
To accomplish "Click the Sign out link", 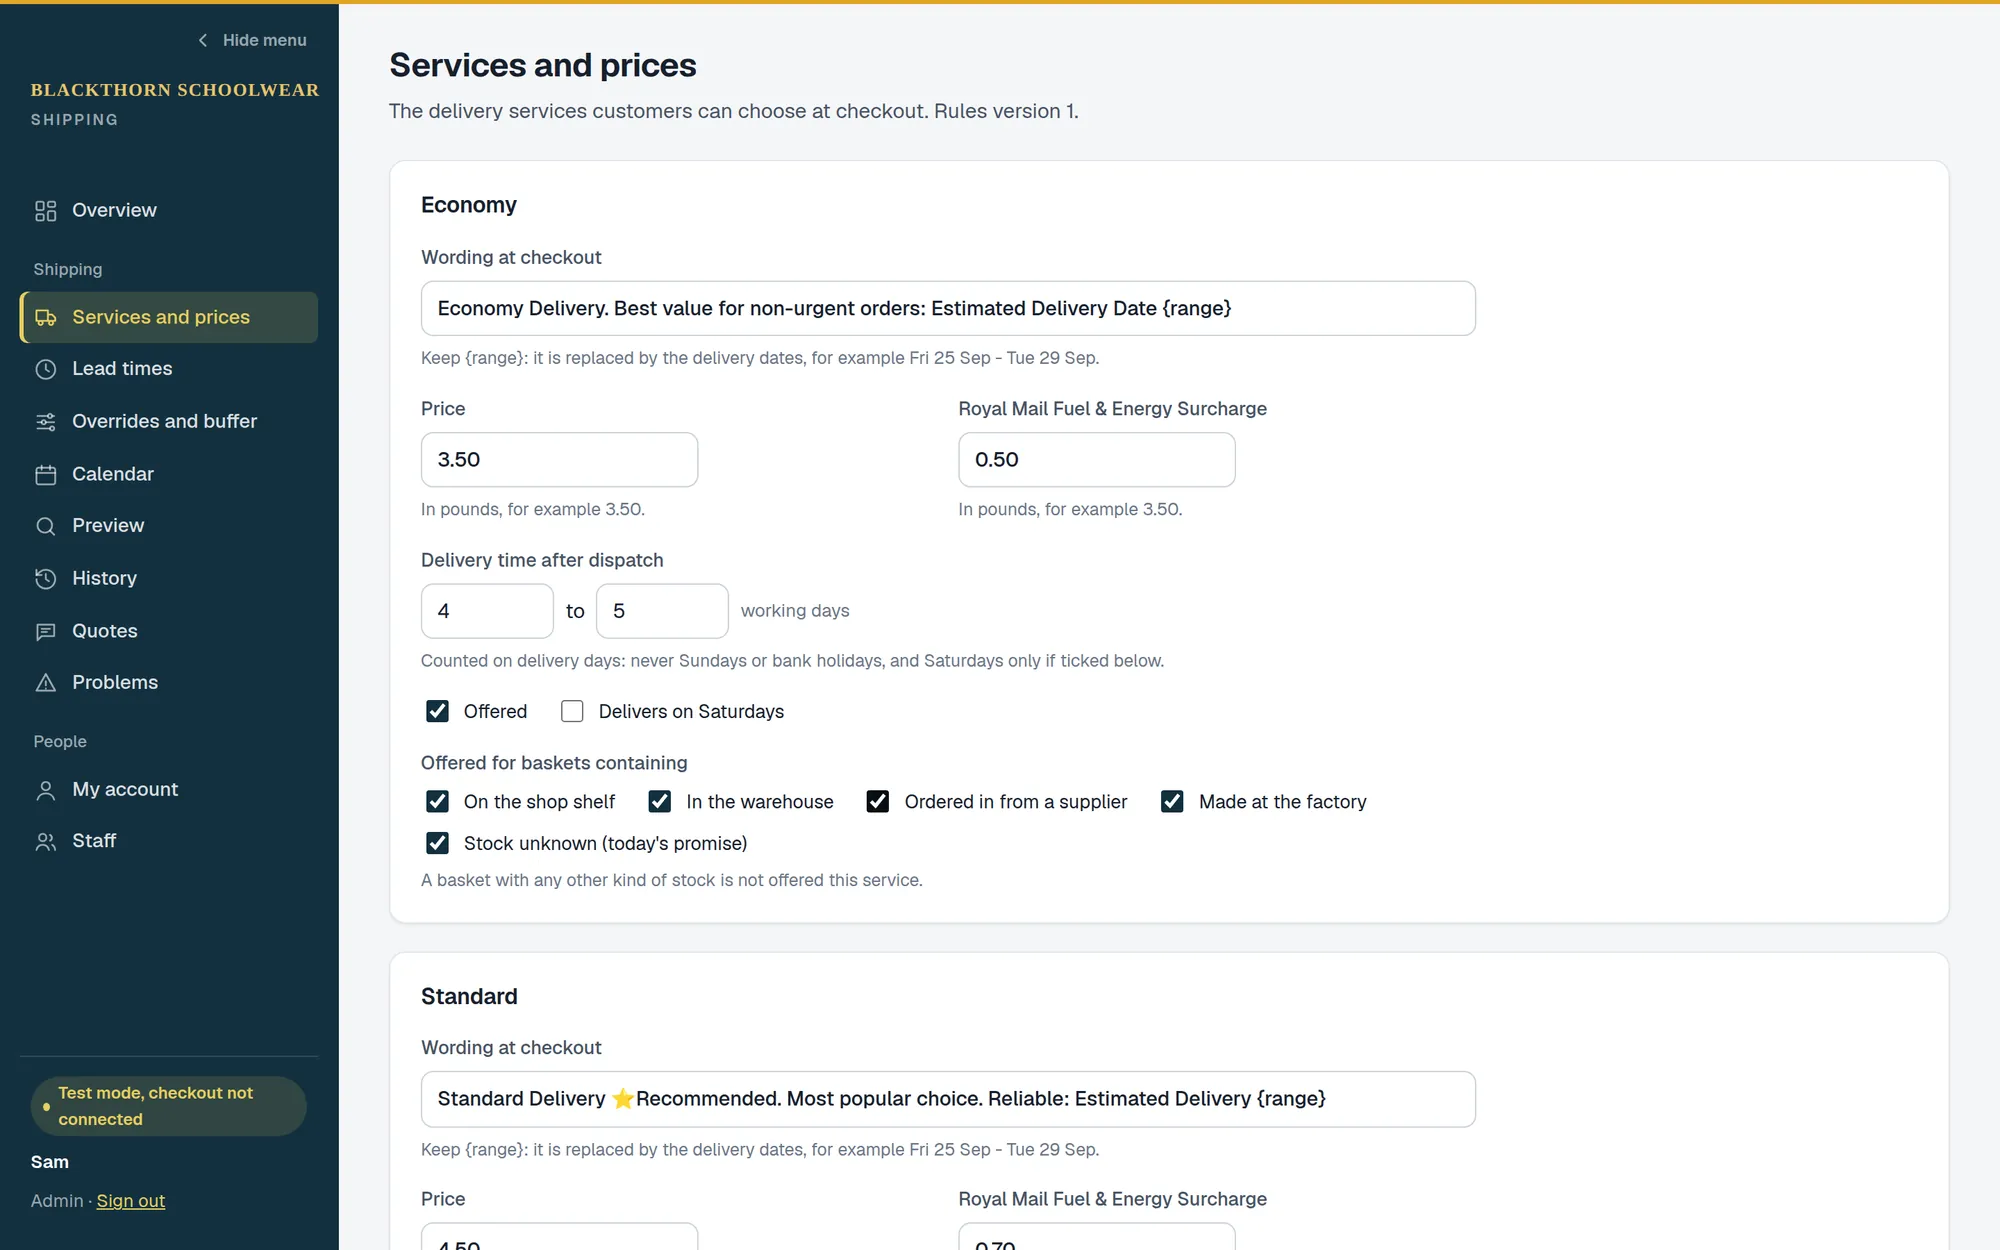I will (131, 1201).
